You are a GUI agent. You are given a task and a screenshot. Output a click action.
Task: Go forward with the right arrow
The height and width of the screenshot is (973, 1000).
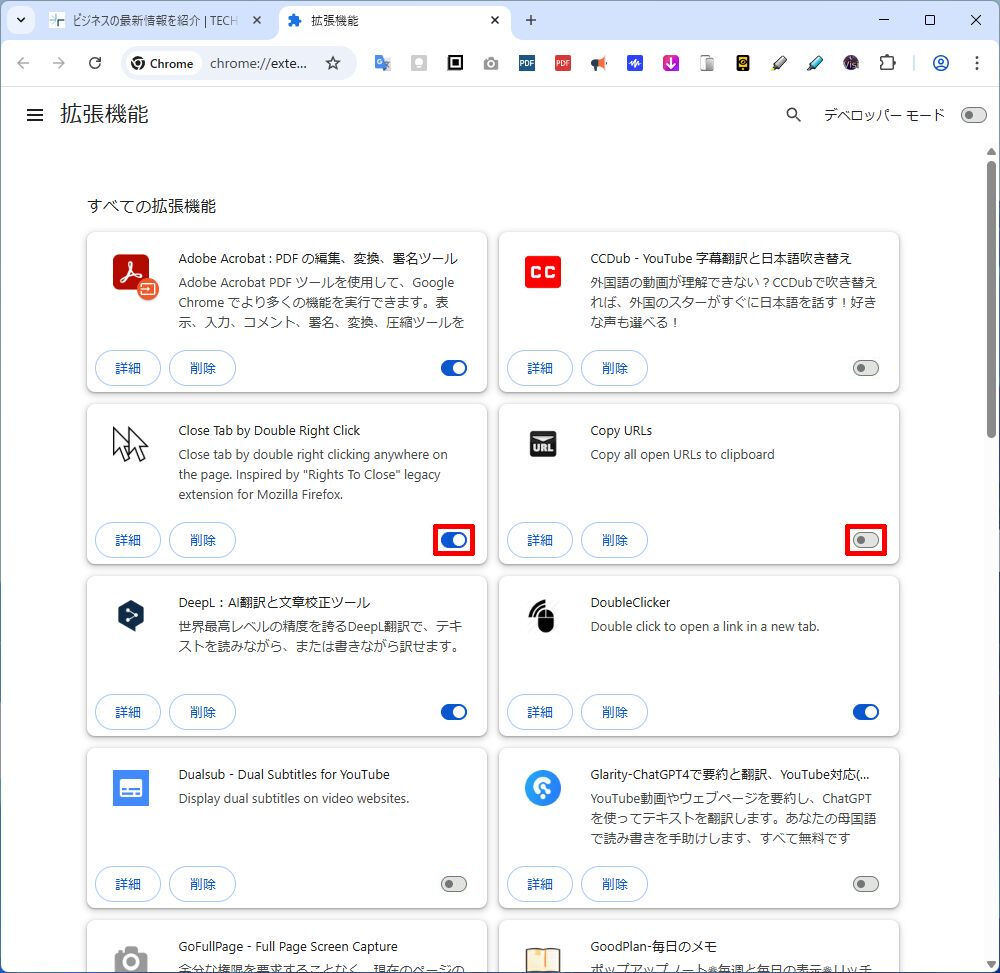[x=59, y=63]
